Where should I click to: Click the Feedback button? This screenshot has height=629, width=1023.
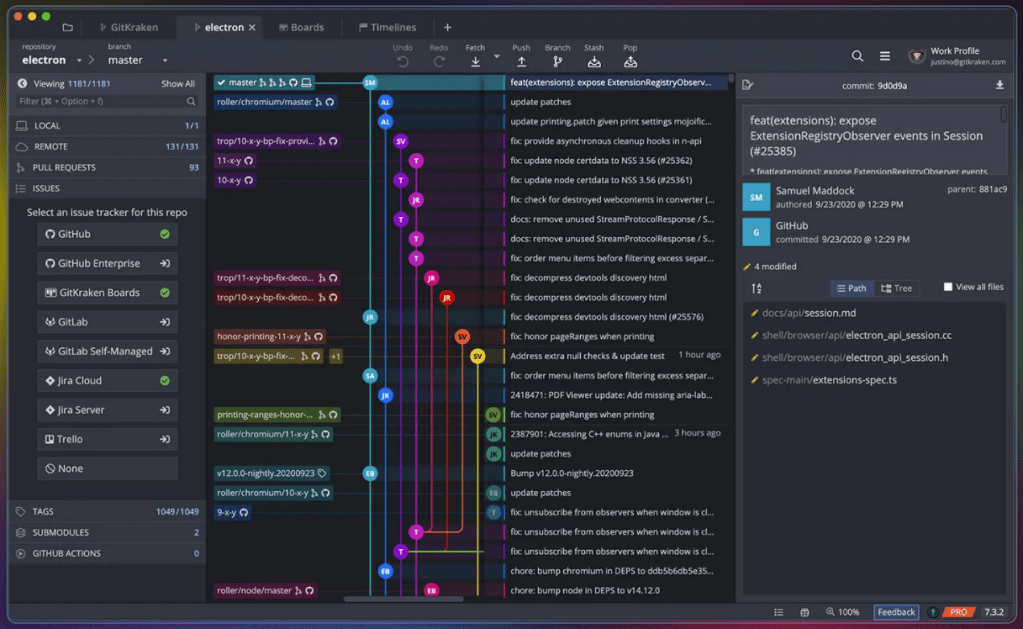click(x=896, y=612)
